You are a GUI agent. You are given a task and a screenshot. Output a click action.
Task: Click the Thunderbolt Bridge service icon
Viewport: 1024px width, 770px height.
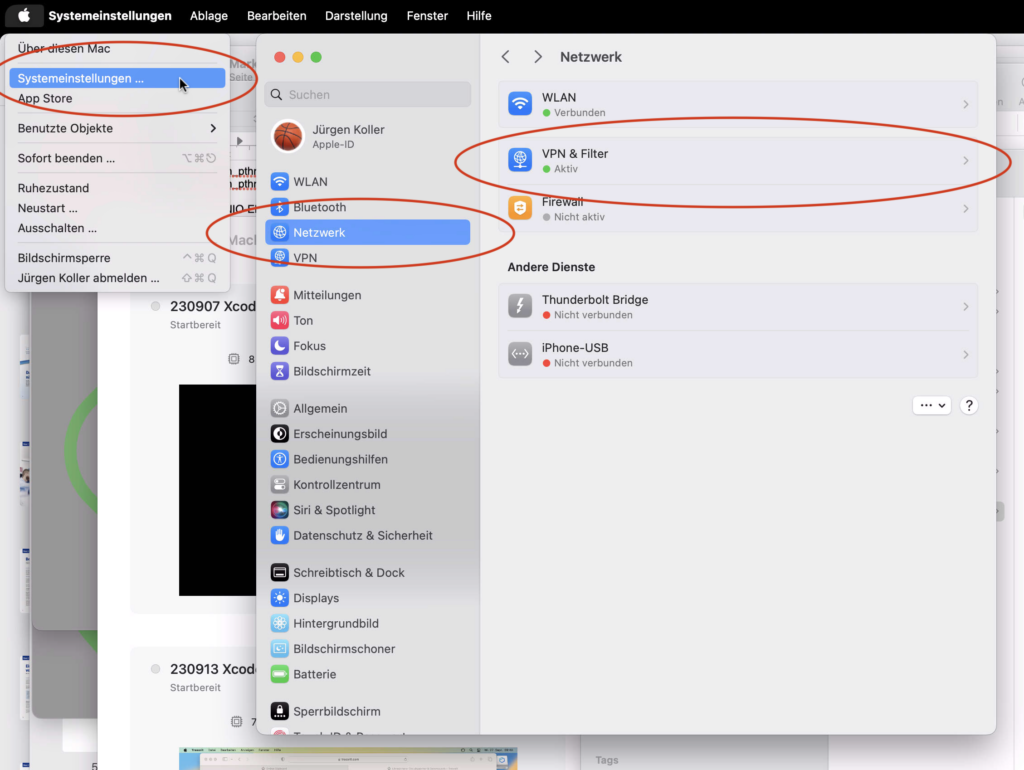(520, 306)
